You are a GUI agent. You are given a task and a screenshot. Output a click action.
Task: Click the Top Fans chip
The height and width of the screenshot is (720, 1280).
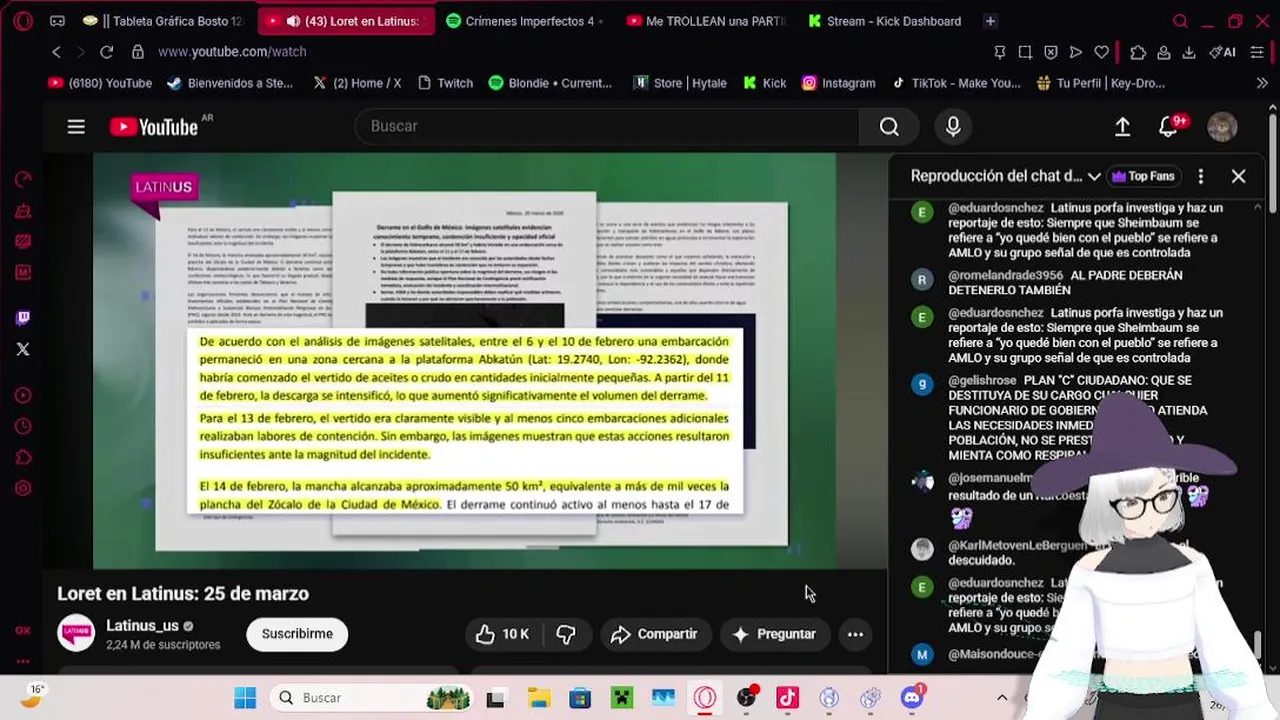point(1143,176)
